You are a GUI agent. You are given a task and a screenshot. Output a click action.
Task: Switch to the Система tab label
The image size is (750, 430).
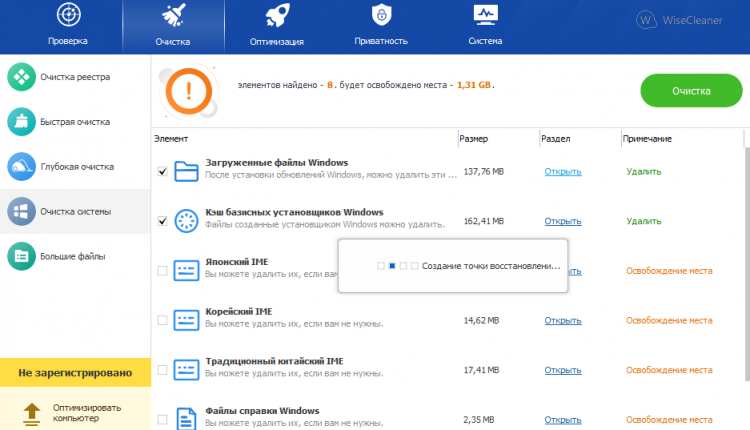tap(485, 41)
